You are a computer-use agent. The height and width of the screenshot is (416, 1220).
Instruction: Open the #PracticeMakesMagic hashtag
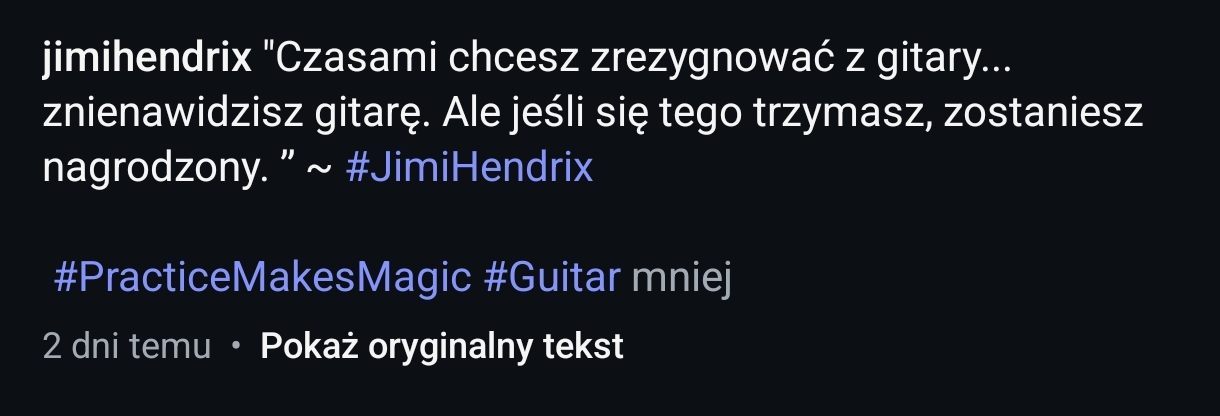pos(262,278)
